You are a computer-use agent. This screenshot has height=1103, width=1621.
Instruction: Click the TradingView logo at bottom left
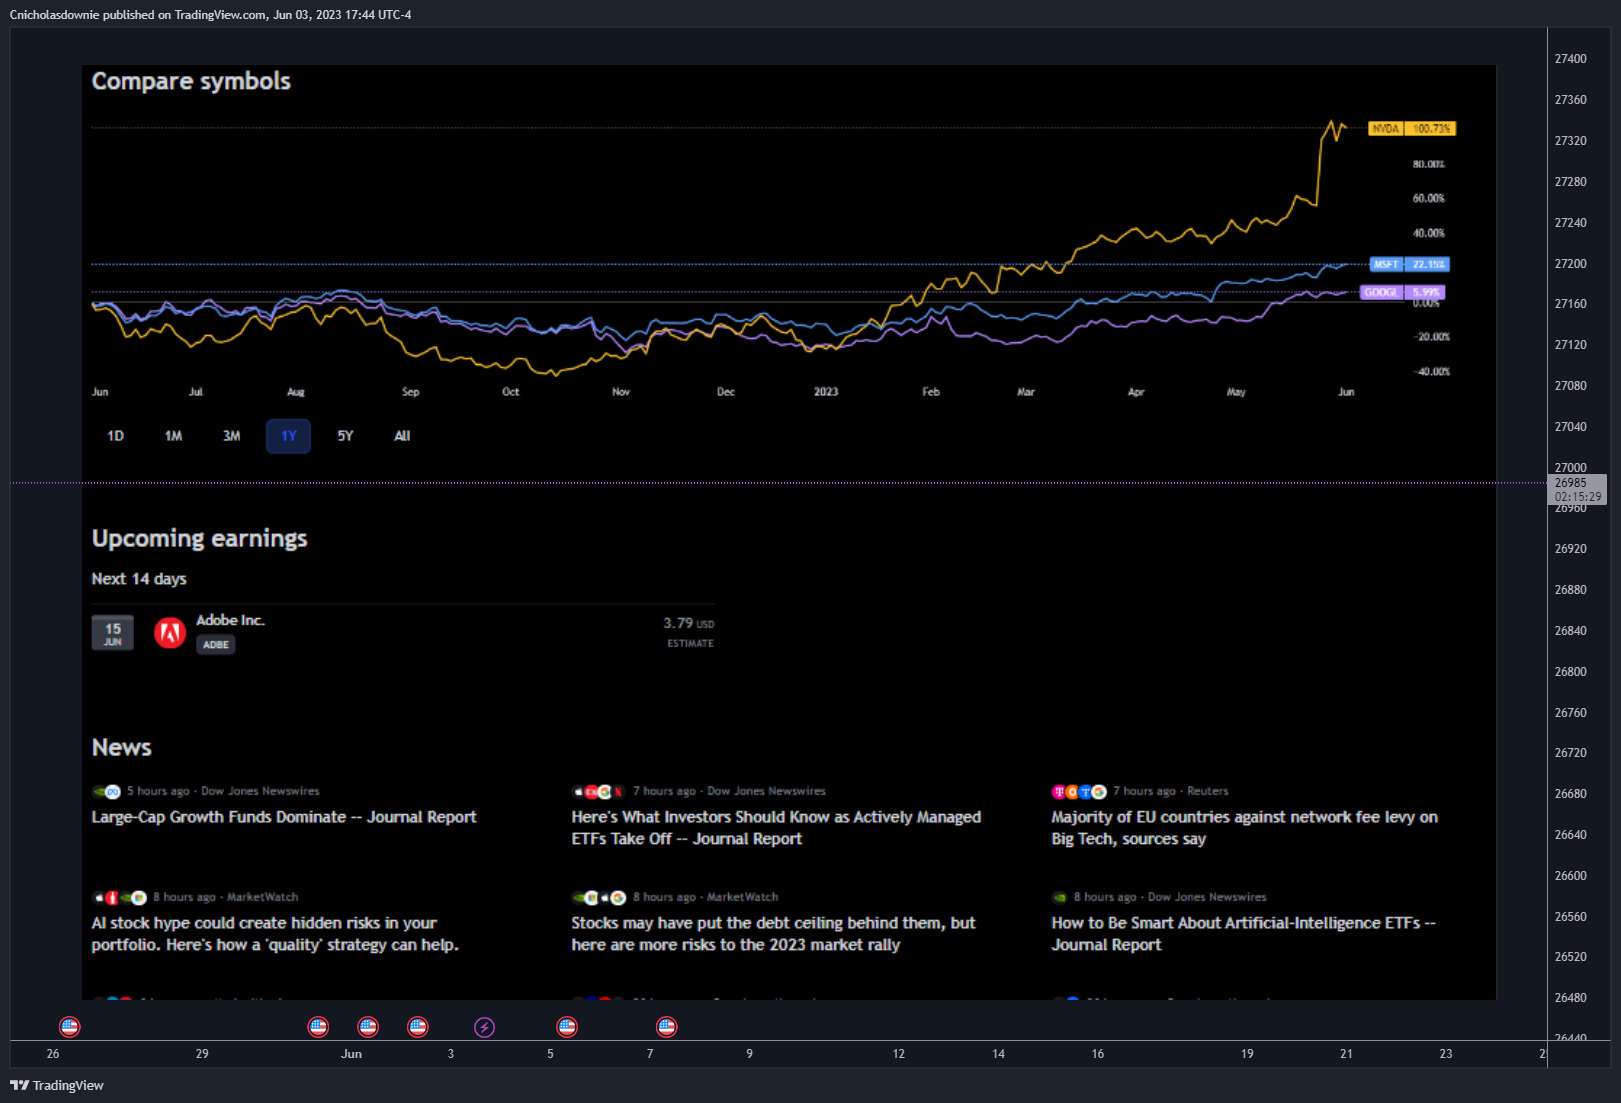coord(57,1085)
